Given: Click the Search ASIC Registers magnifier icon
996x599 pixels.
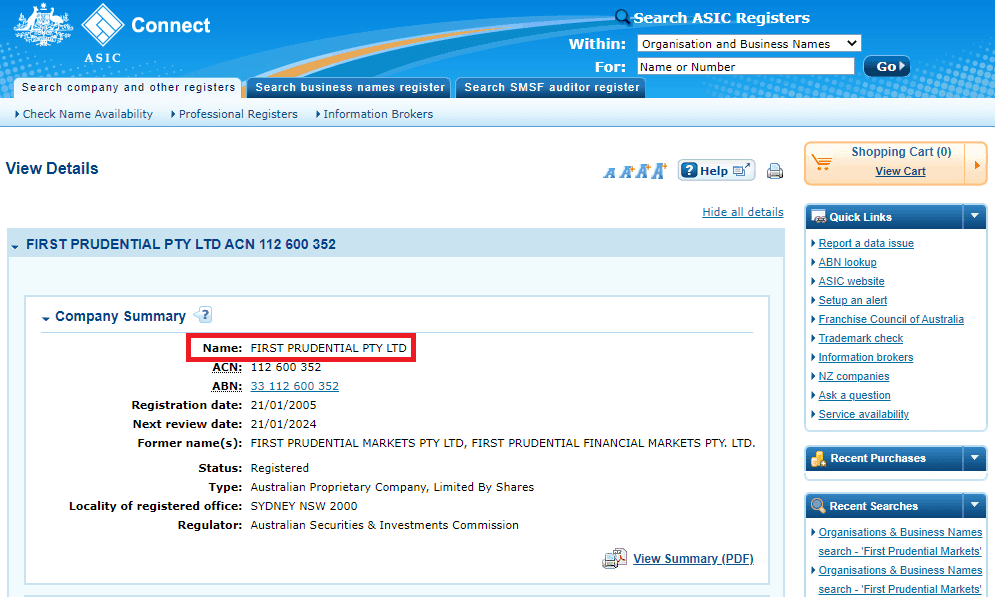Looking at the screenshot, I should click(622, 17).
